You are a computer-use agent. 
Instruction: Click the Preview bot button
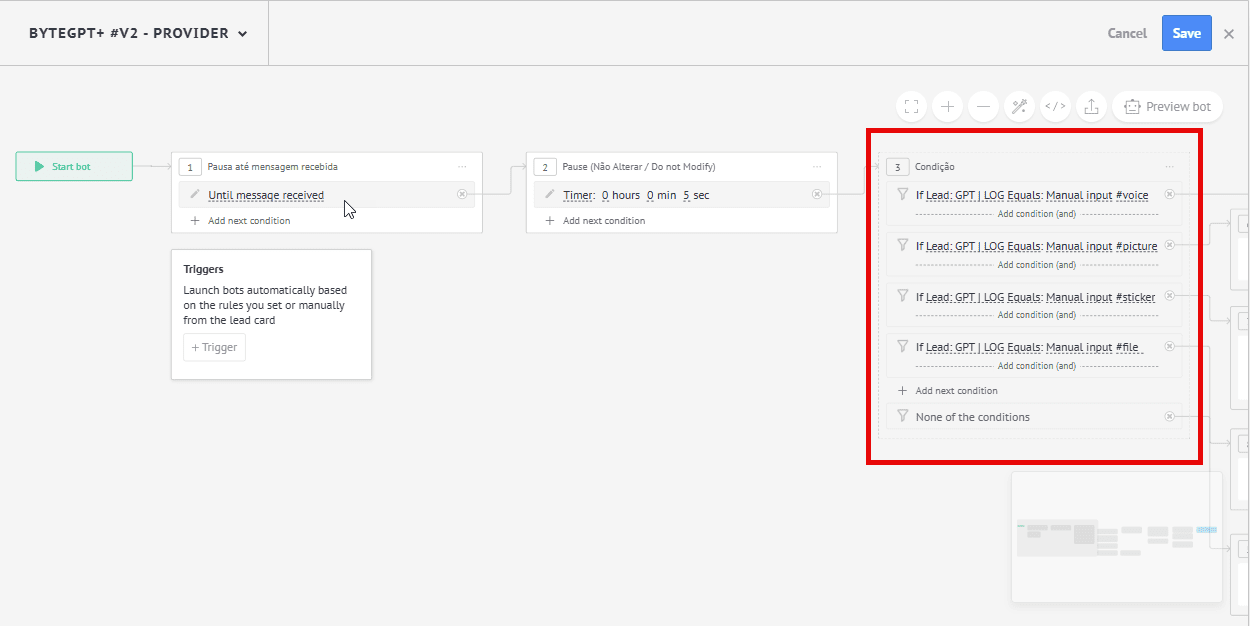coord(1167,106)
